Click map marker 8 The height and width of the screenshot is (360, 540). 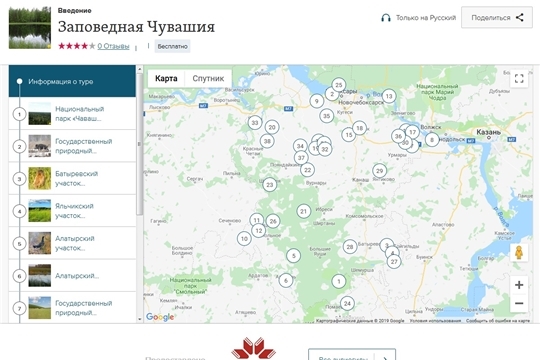(x=432, y=140)
